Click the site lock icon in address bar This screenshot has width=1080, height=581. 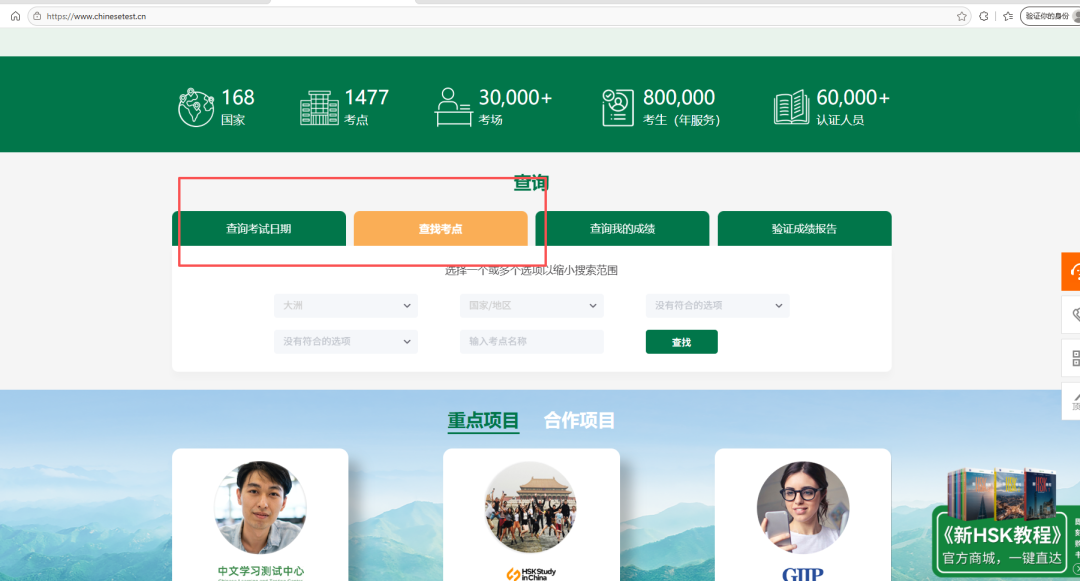[x=37, y=16]
